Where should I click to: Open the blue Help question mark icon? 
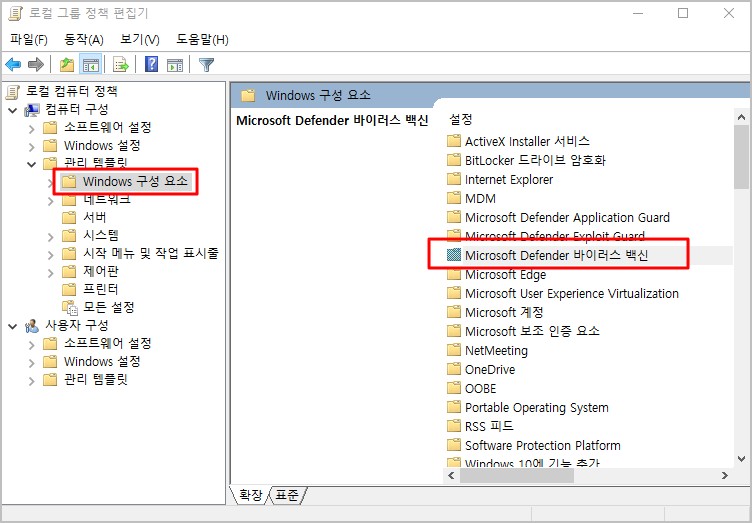click(x=152, y=64)
